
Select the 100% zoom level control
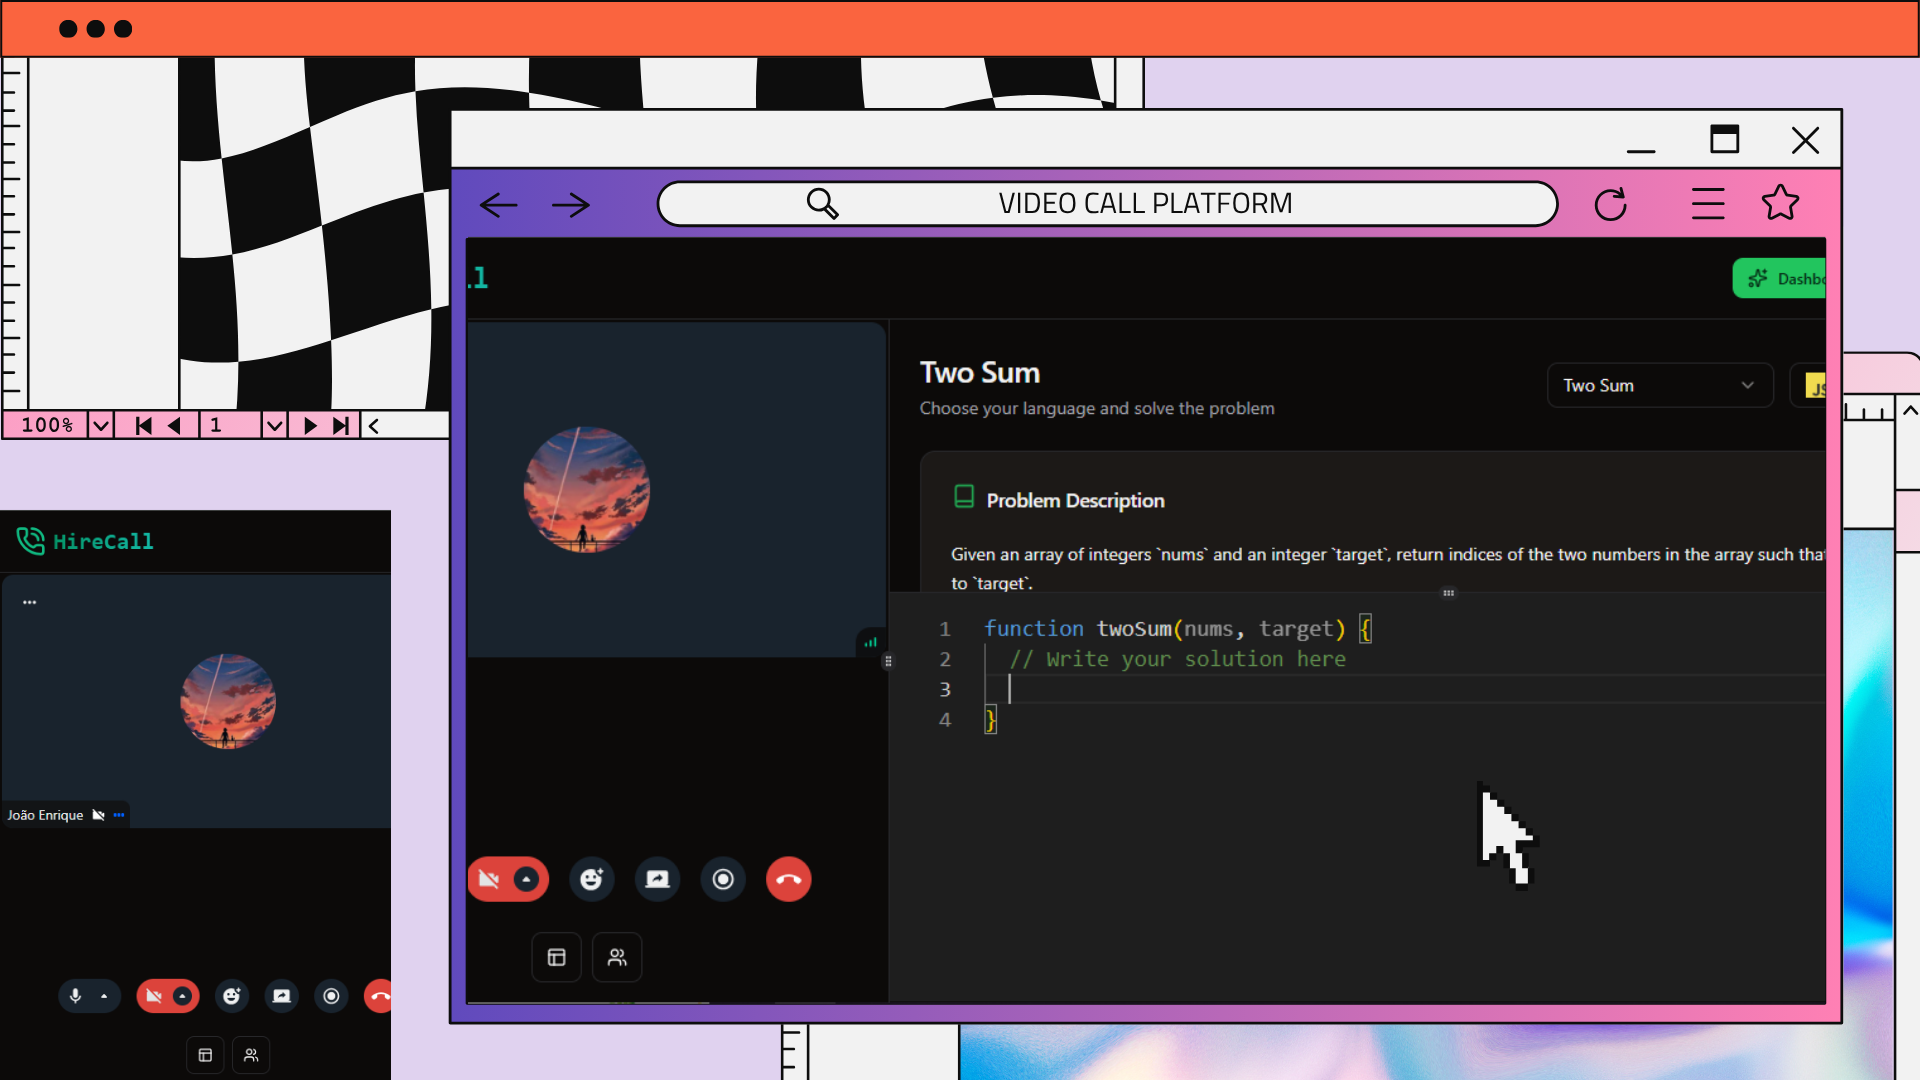47,424
